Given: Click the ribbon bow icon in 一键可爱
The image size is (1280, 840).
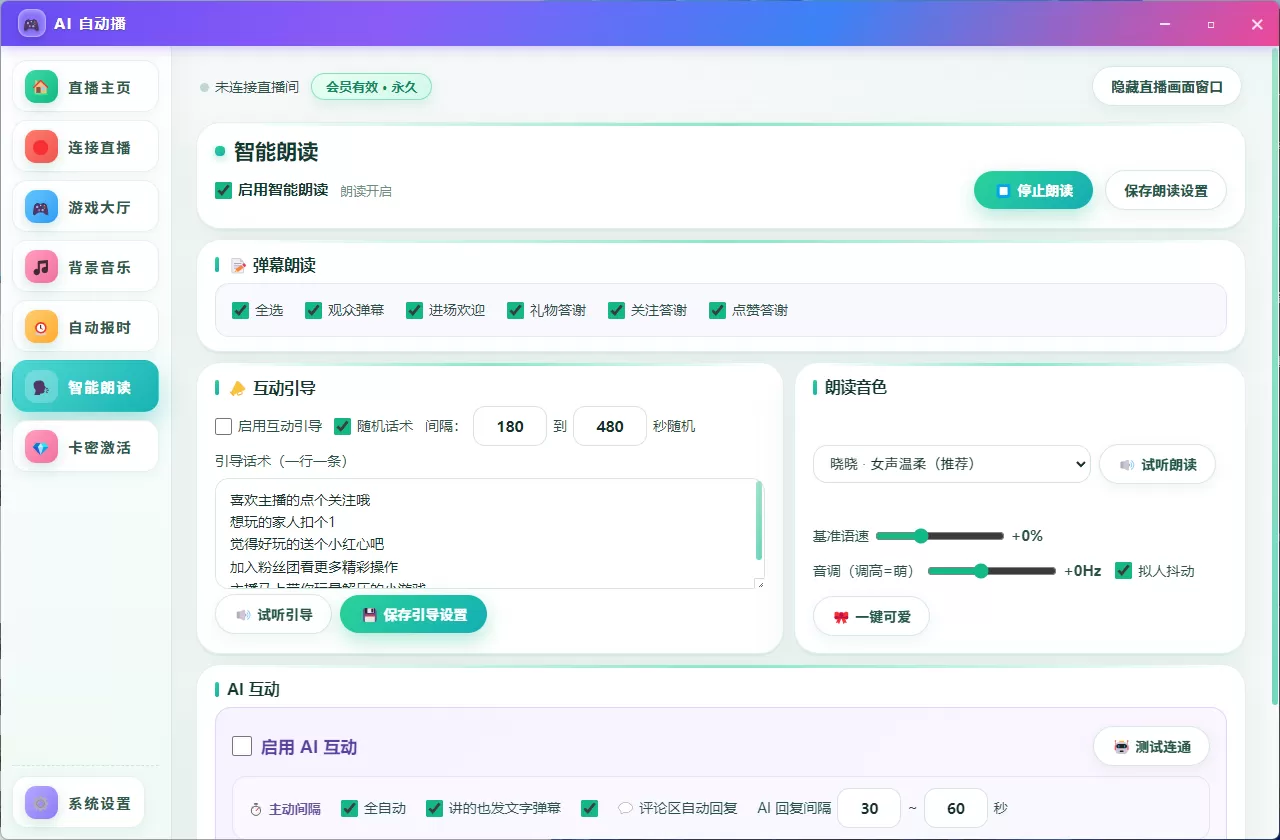Looking at the screenshot, I should pyautogui.click(x=841, y=617).
